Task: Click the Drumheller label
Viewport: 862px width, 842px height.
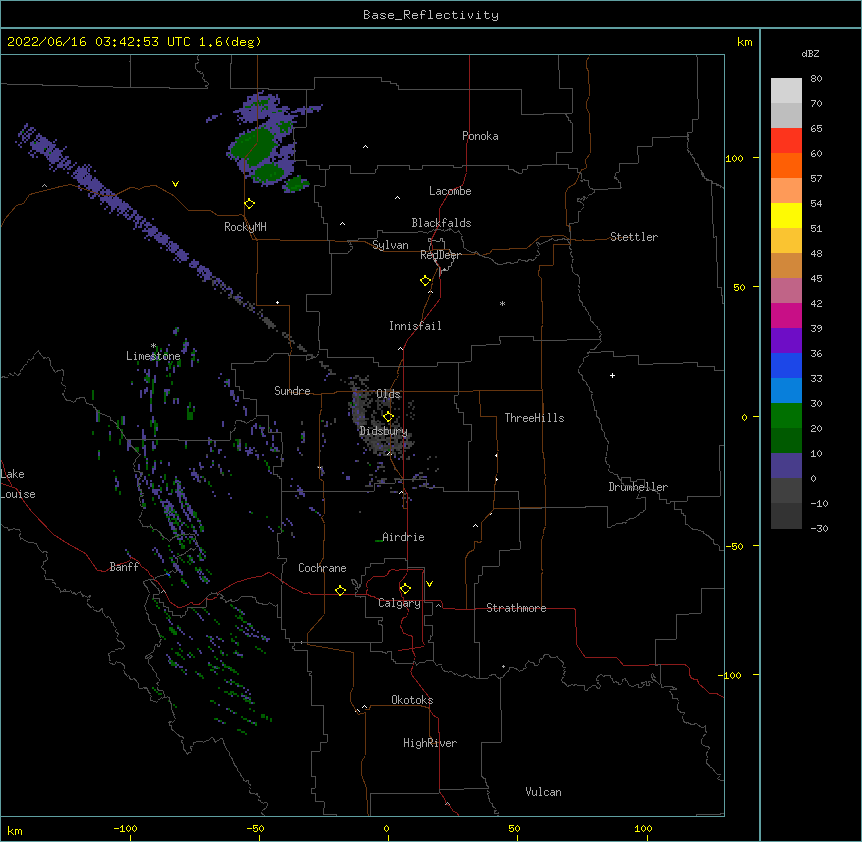Action: tap(638, 487)
